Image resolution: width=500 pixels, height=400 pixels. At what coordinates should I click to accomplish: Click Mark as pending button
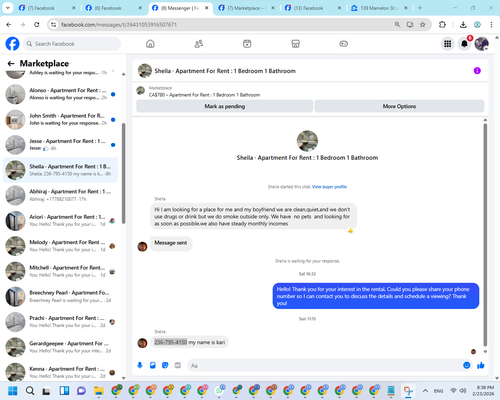(x=225, y=106)
